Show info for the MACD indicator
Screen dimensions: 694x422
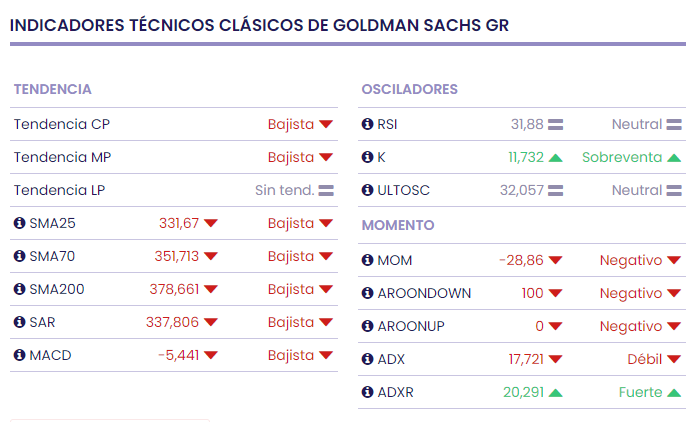pos(19,355)
